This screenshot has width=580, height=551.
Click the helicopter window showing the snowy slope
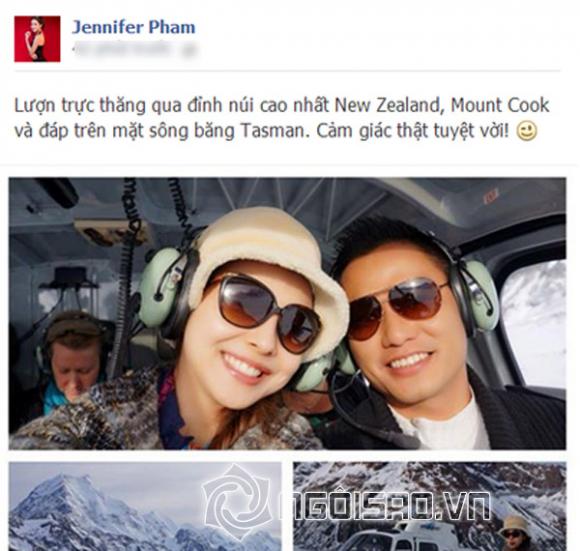point(533,325)
